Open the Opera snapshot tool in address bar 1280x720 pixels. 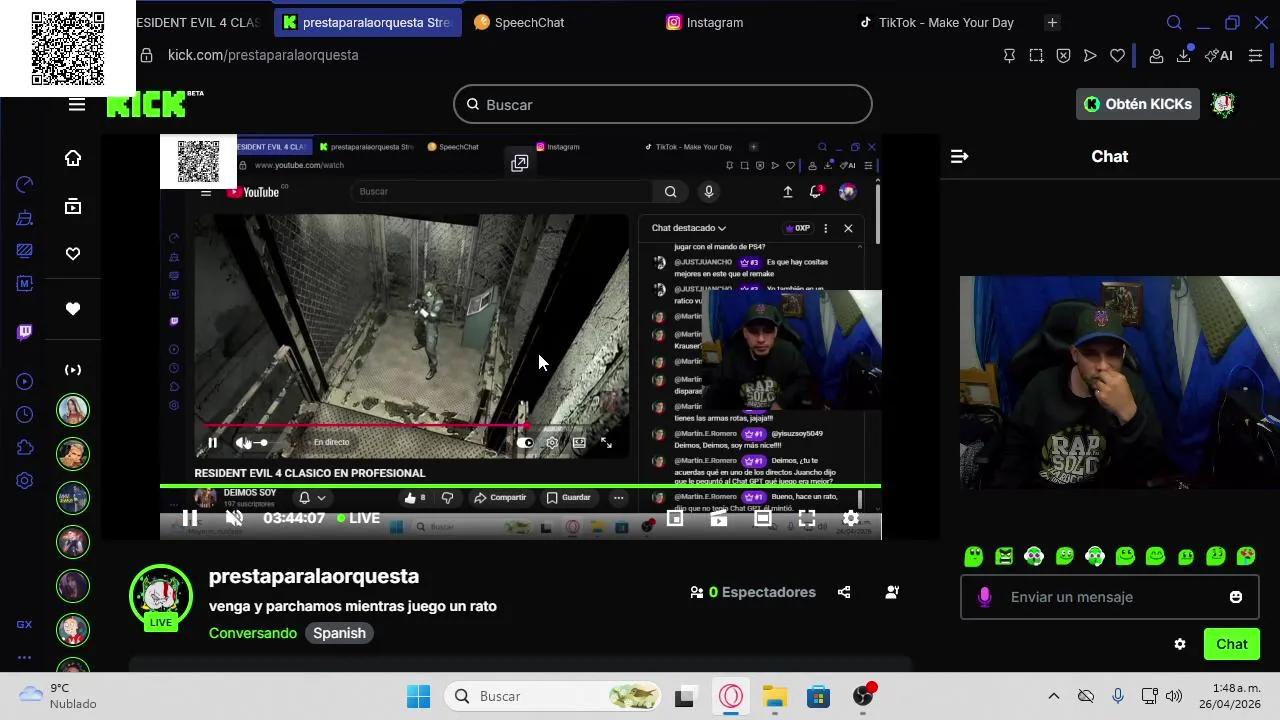tap(1036, 55)
